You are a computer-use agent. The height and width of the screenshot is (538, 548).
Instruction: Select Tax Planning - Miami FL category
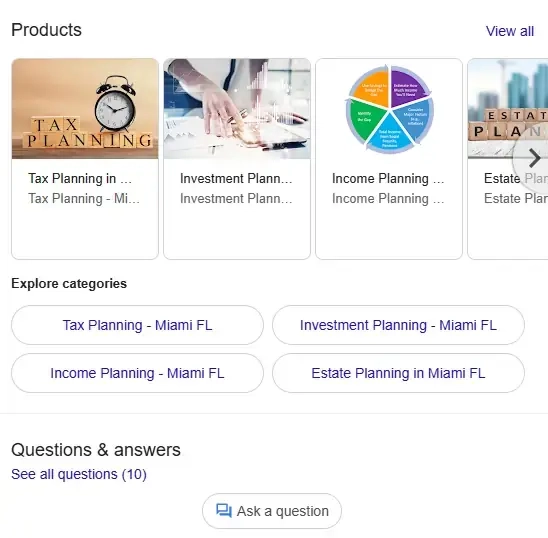point(137,325)
